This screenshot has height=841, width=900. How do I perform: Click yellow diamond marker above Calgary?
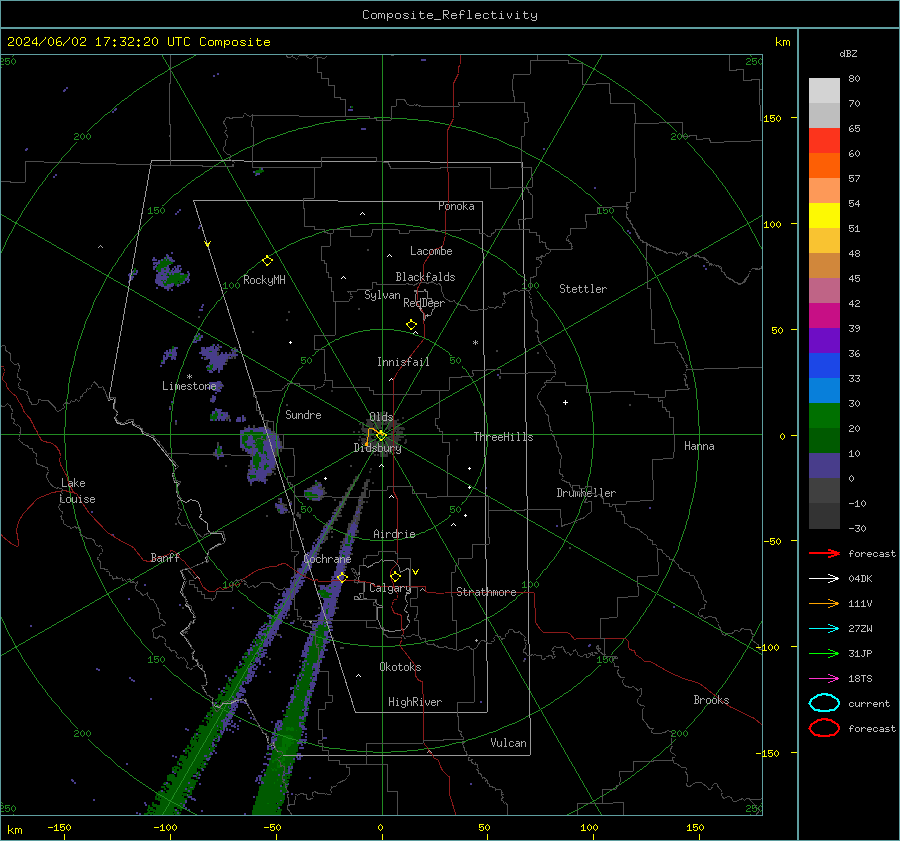coord(395,576)
